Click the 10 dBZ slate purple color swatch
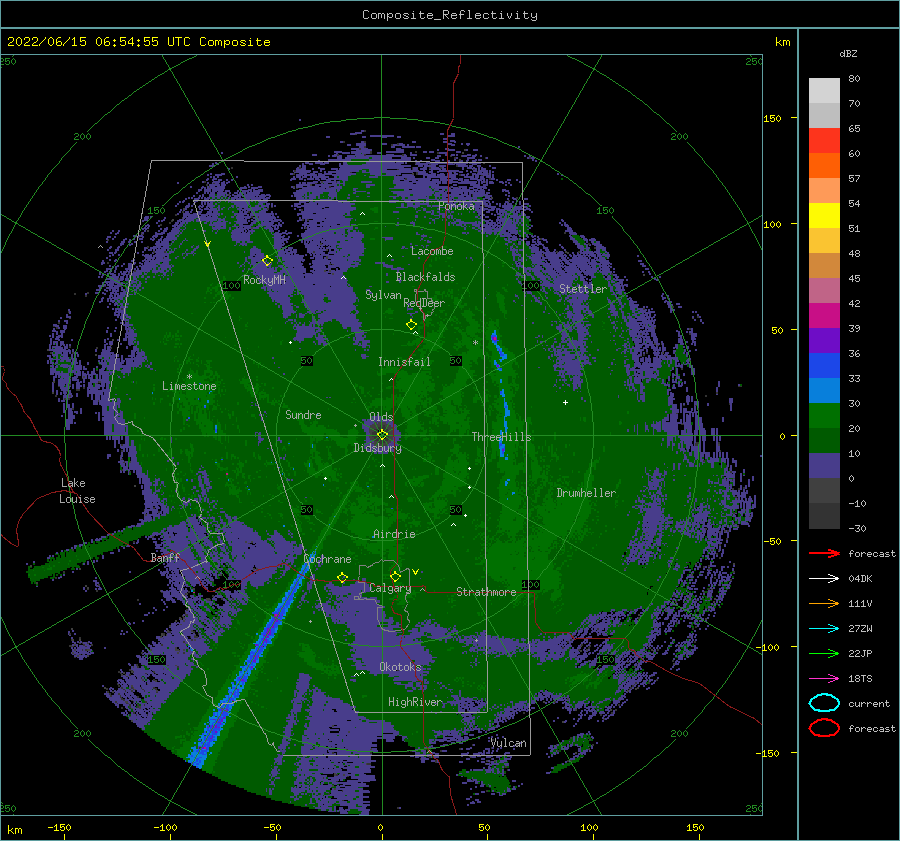The width and height of the screenshot is (900, 841). click(x=824, y=466)
